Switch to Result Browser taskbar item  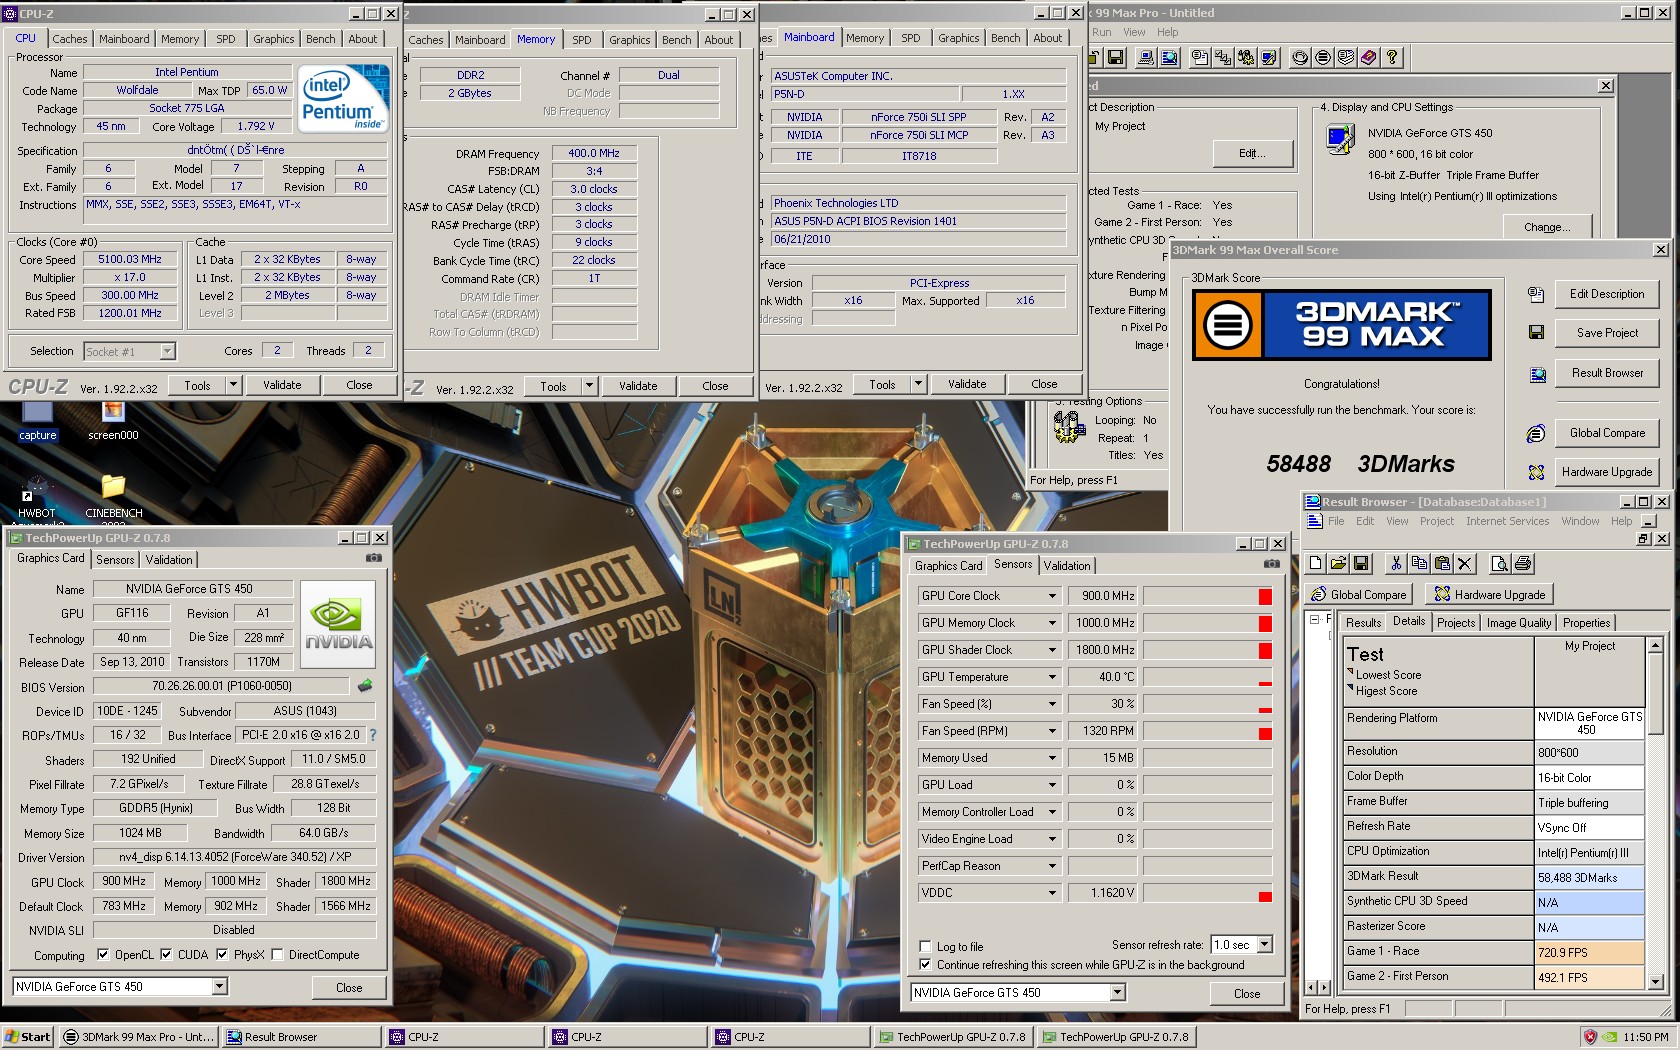coord(301,1037)
